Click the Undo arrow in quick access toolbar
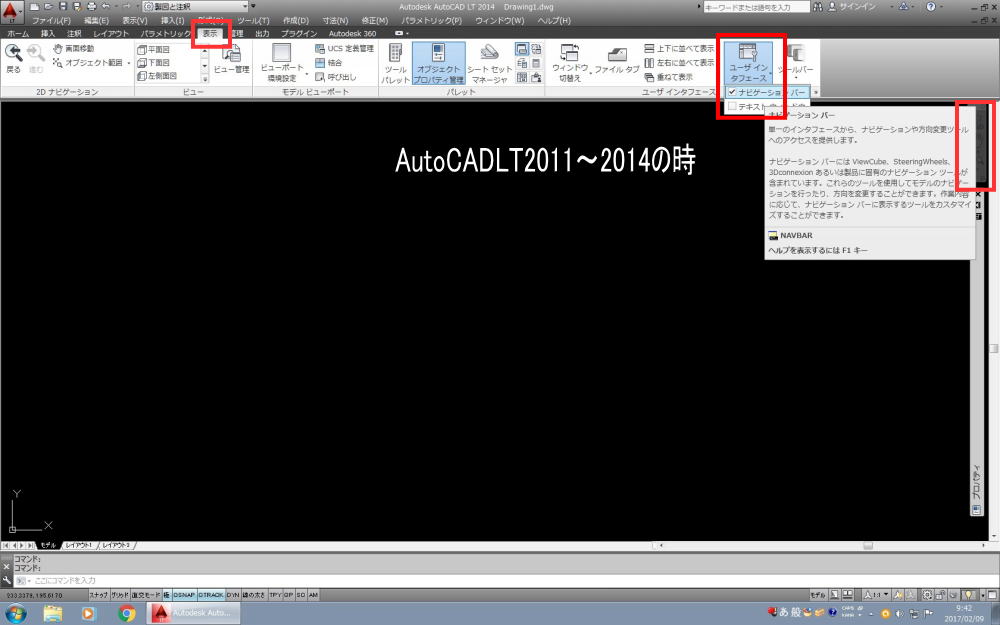Viewport: 1000px width, 625px height. [106, 6]
